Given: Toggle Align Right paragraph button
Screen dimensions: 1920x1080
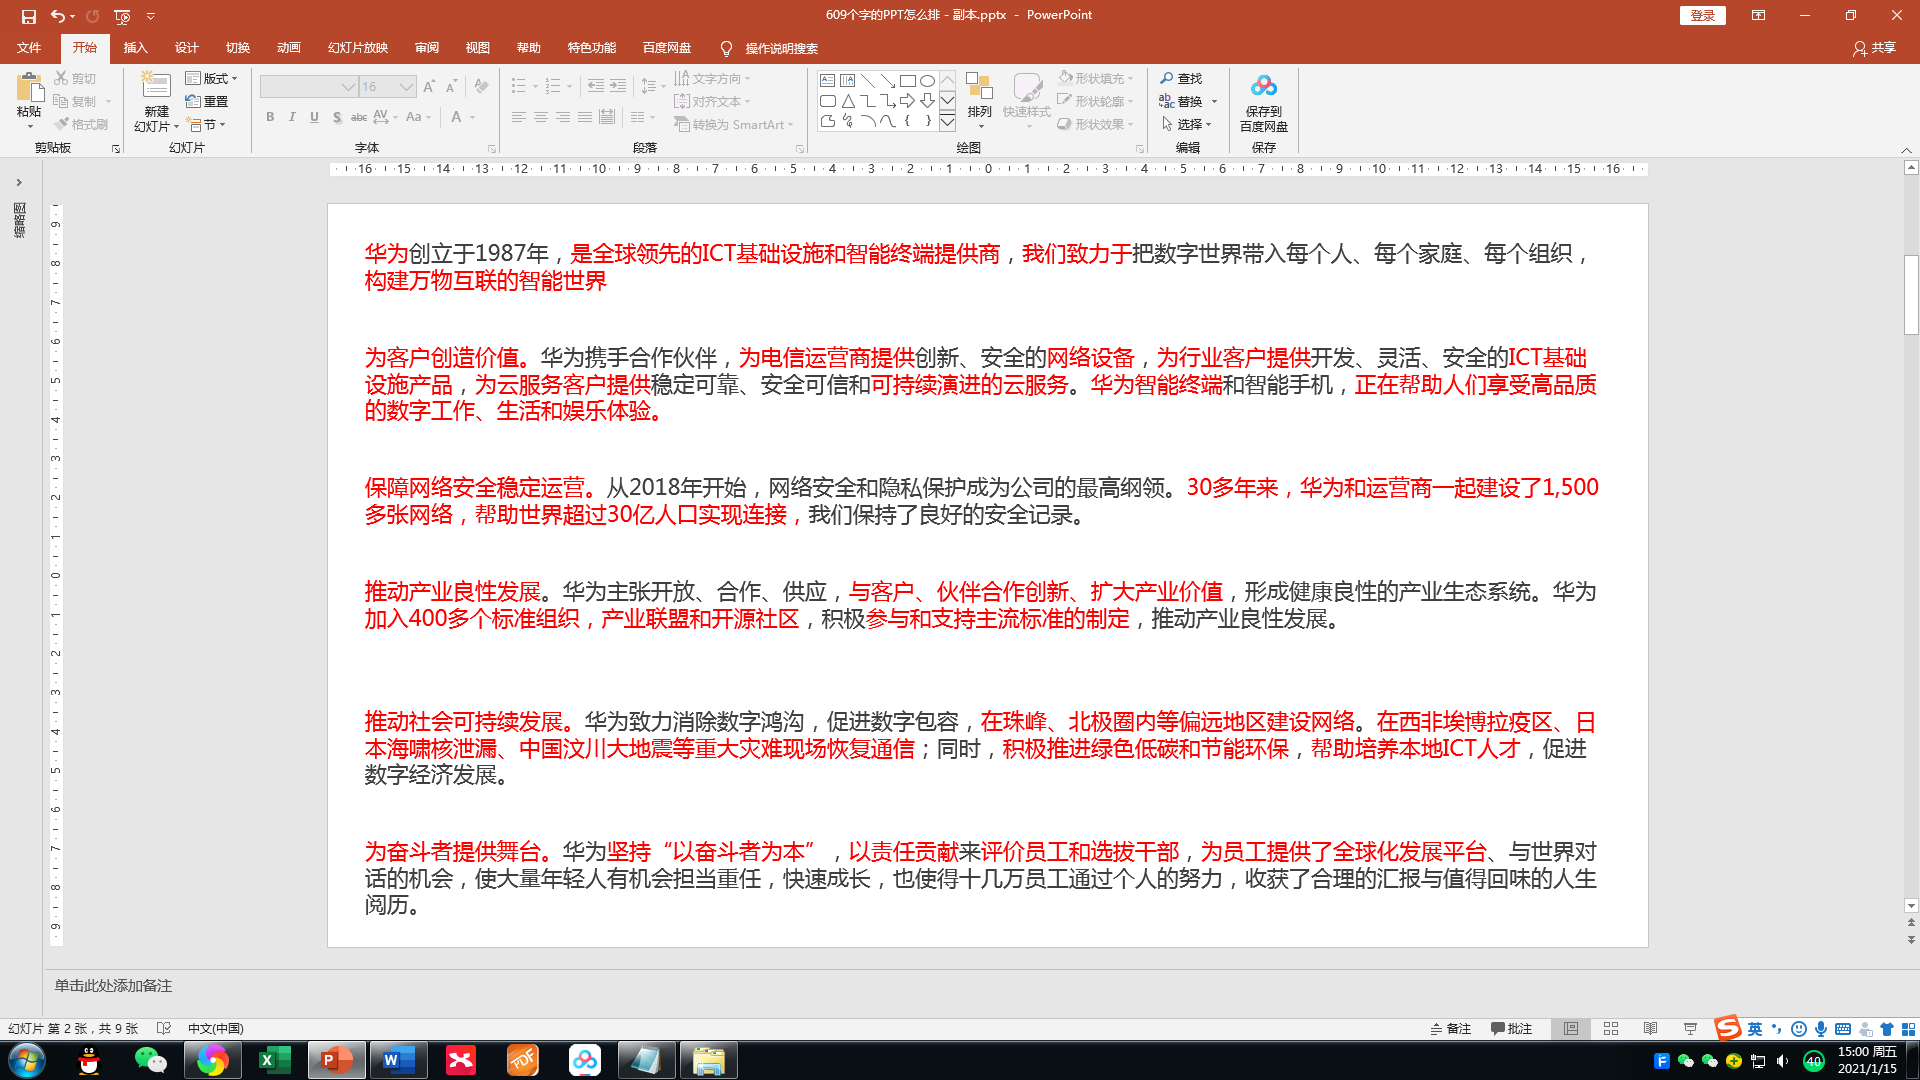Looking at the screenshot, I should 562,117.
